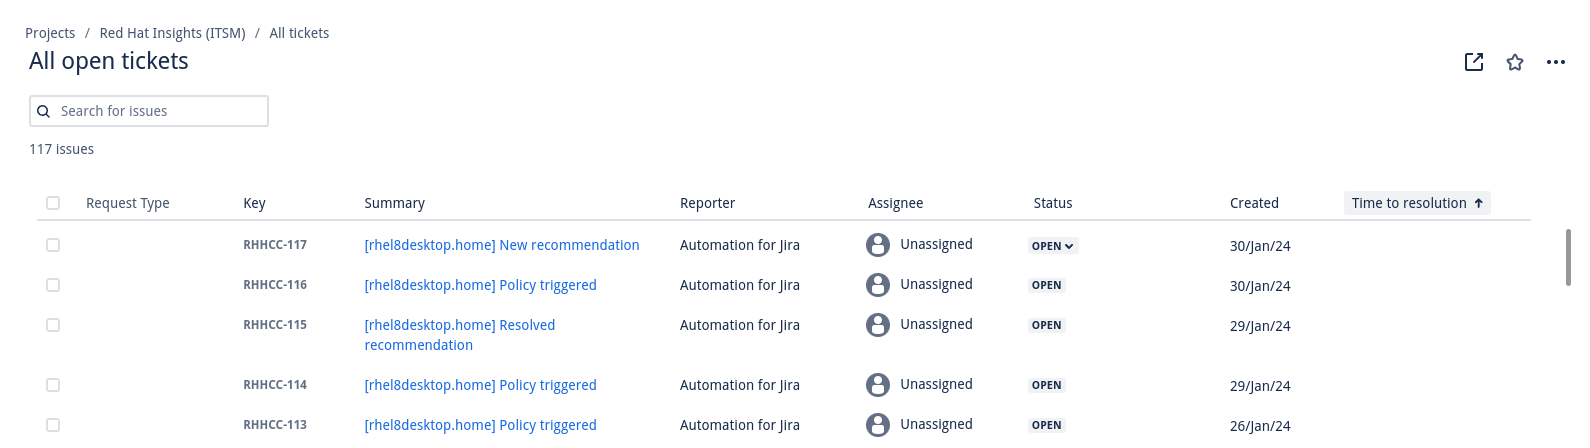The image size is (1590, 448).
Task: Open the three-dot more actions menu
Action: pos(1555,62)
